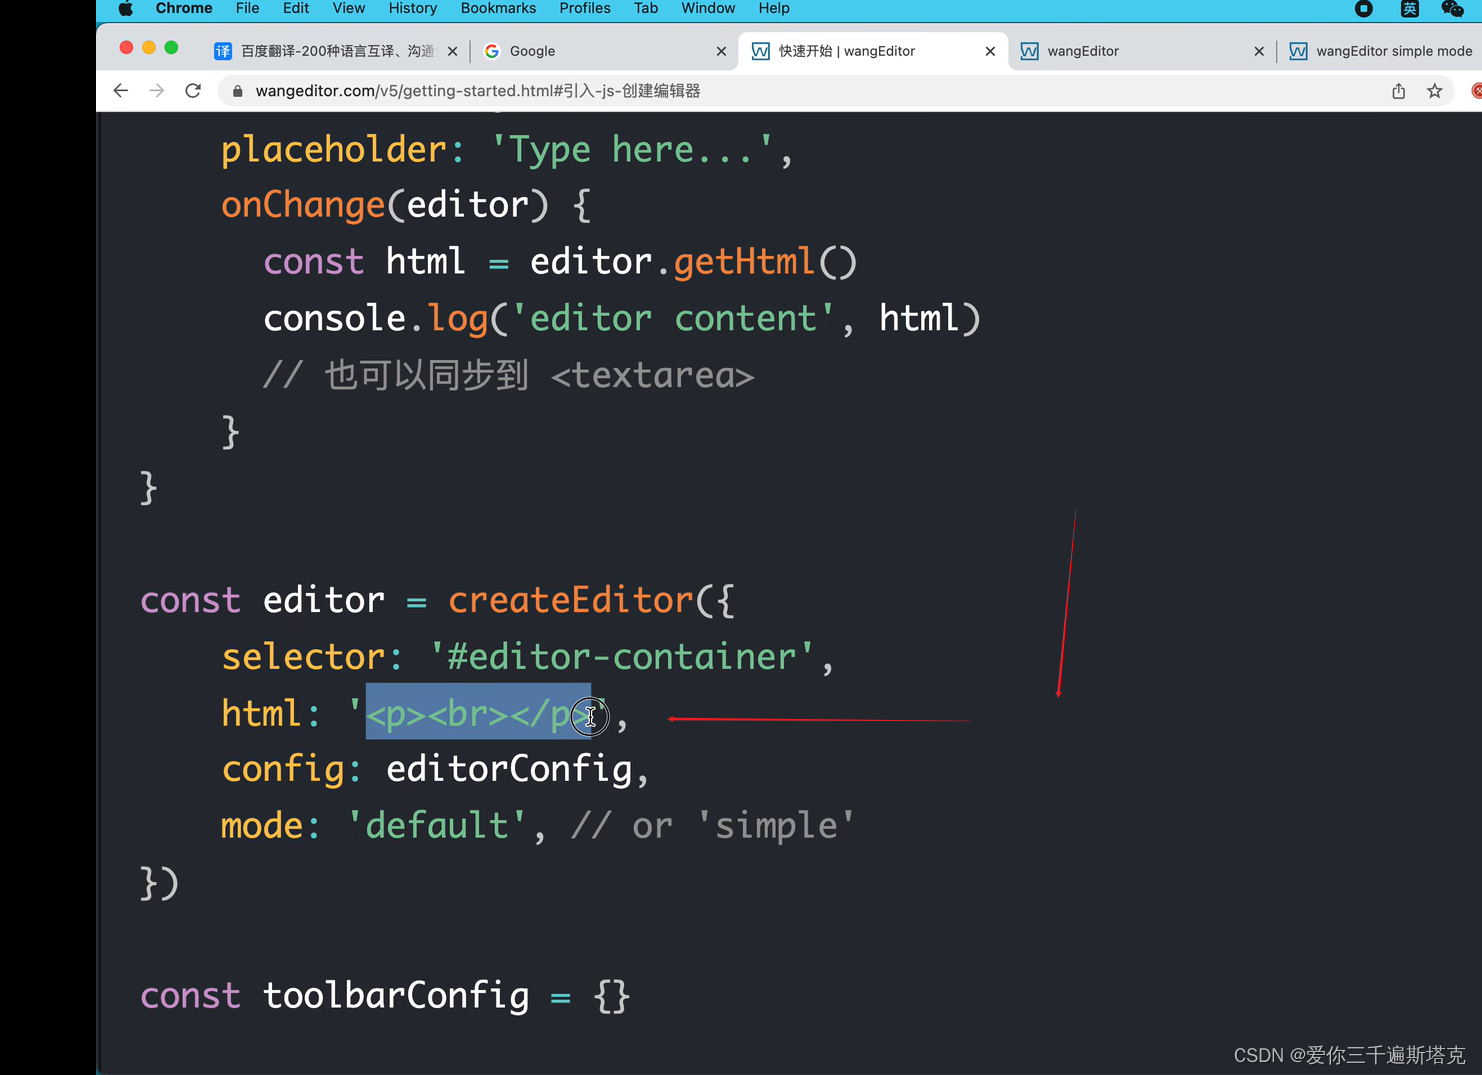The width and height of the screenshot is (1482, 1075).
Task: Click getHtml in the code
Action: click(x=744, y=262)
